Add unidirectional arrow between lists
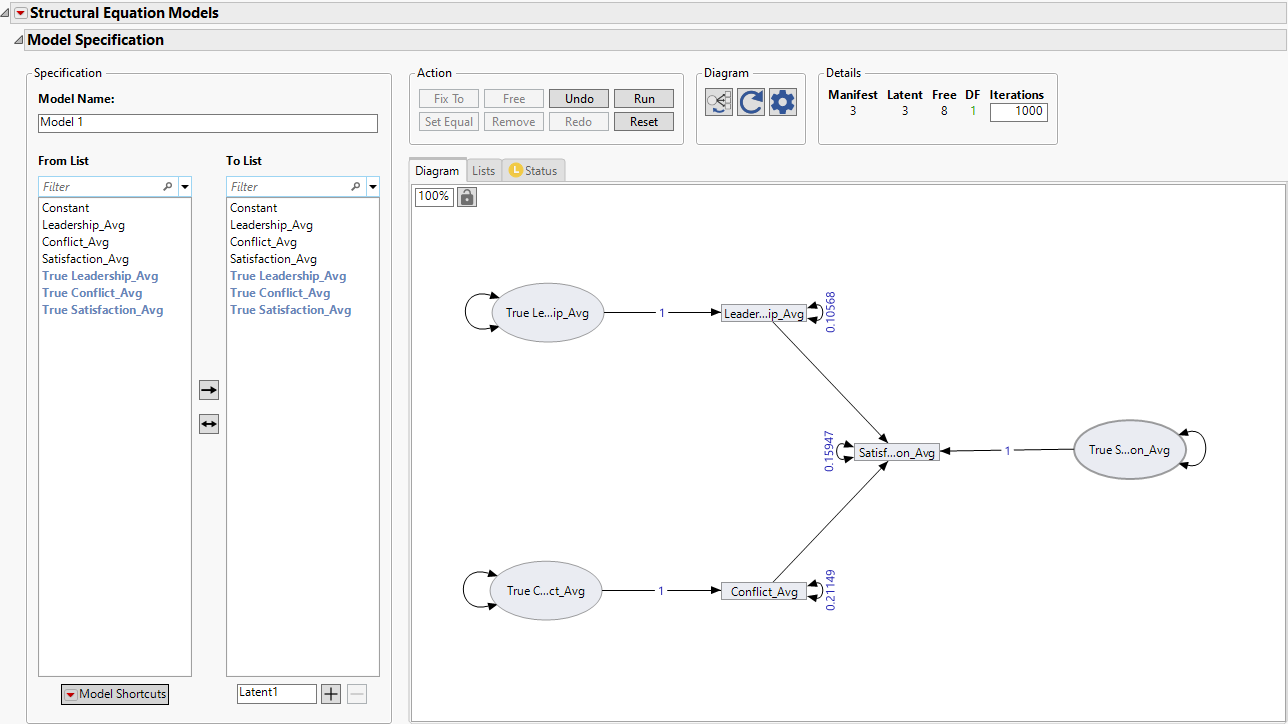This screenshot has width=1288, height=724. (x=209, y=390)
